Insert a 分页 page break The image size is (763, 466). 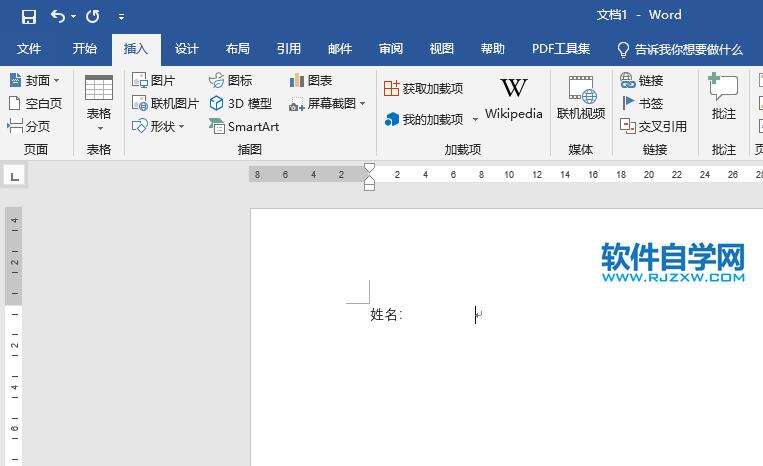pyautogui.click(x=29, y=126)
